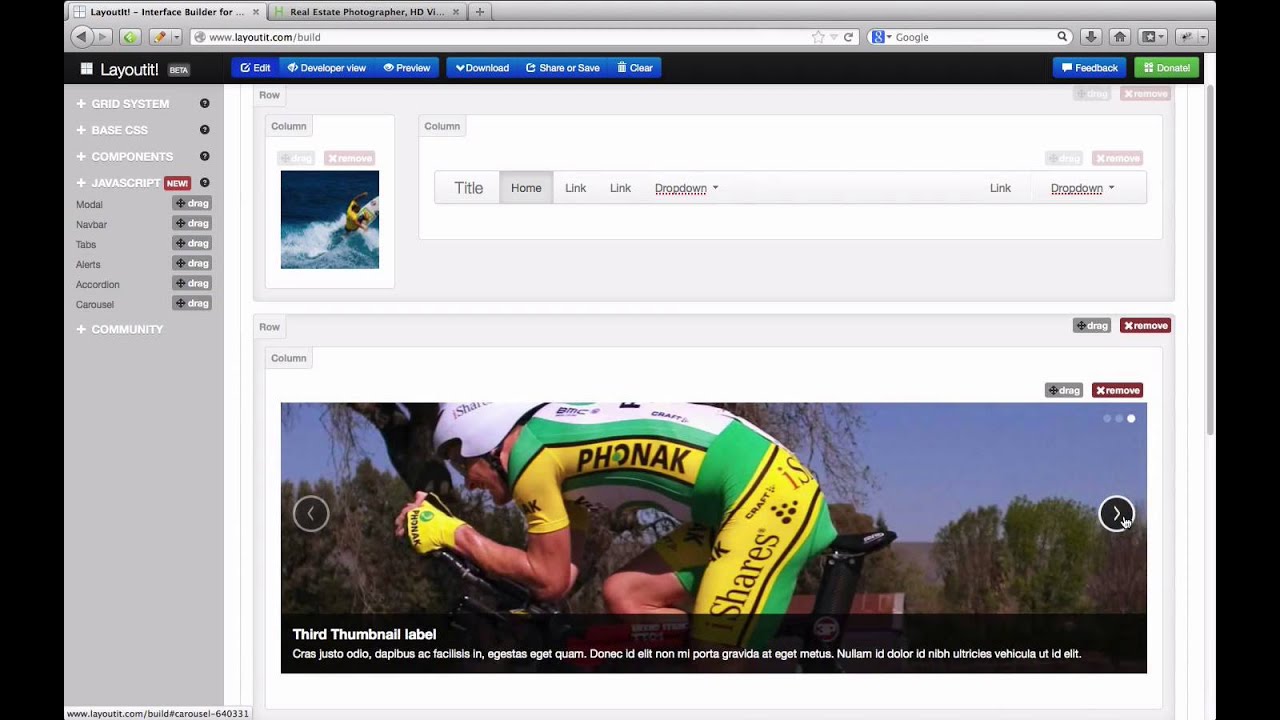
Task: Click drag handle for Alerts
Action: coord(192,264)
